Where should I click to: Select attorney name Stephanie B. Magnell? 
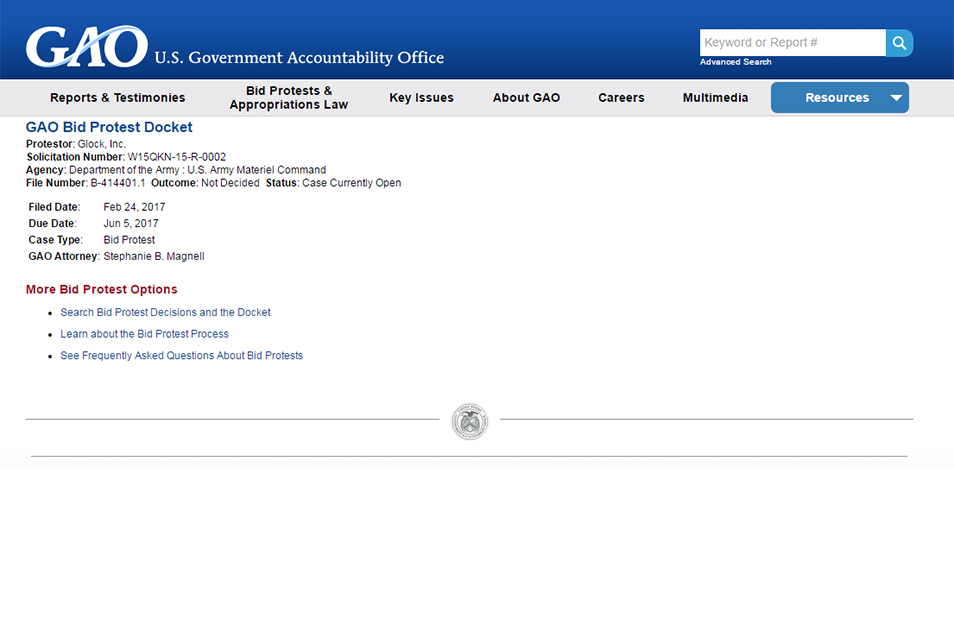click(154, 256)
